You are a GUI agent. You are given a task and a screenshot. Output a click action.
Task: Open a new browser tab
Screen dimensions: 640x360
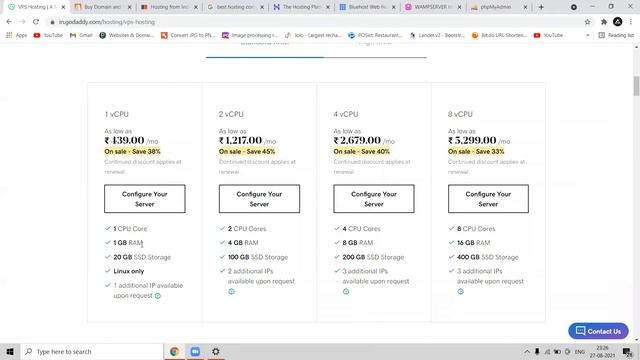coord(541,7)
